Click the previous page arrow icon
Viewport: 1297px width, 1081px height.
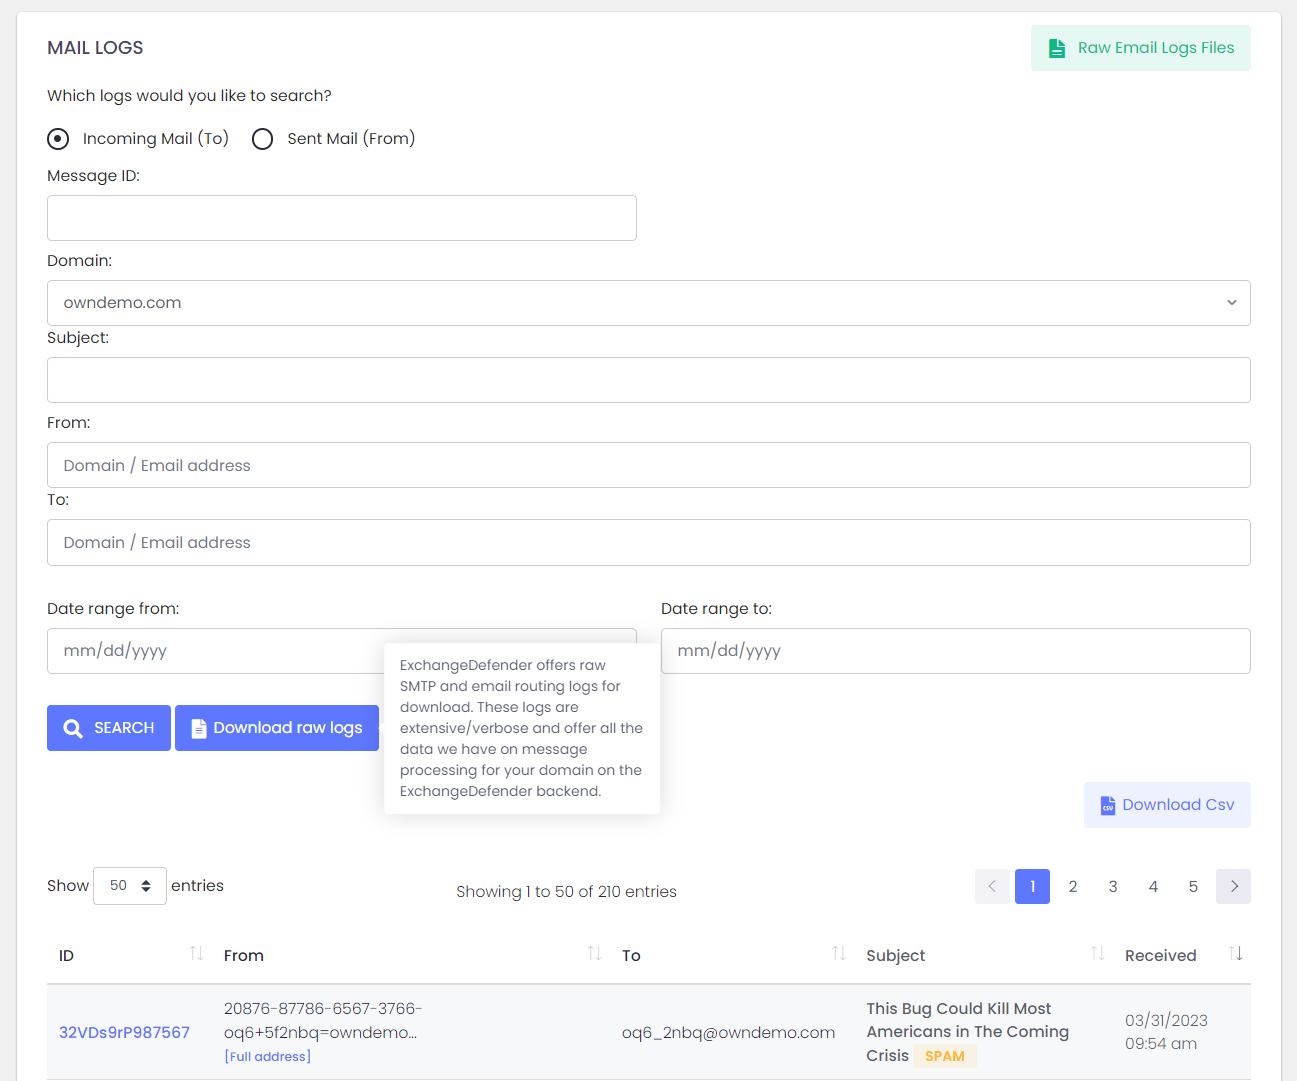[992, 887]
